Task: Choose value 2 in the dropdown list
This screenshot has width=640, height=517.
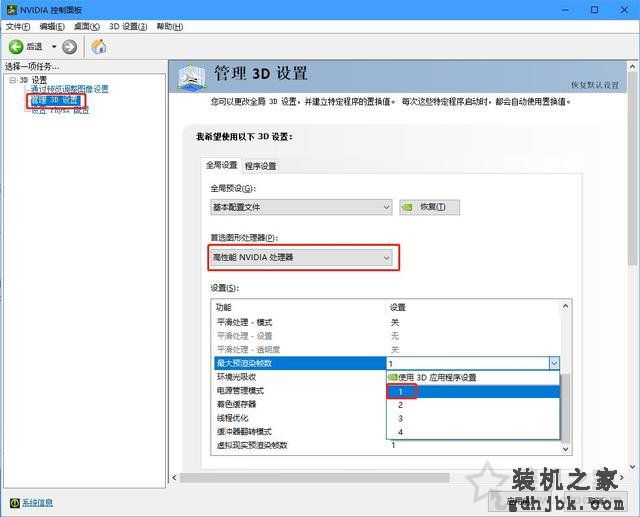Action: [x=473, y=405]
